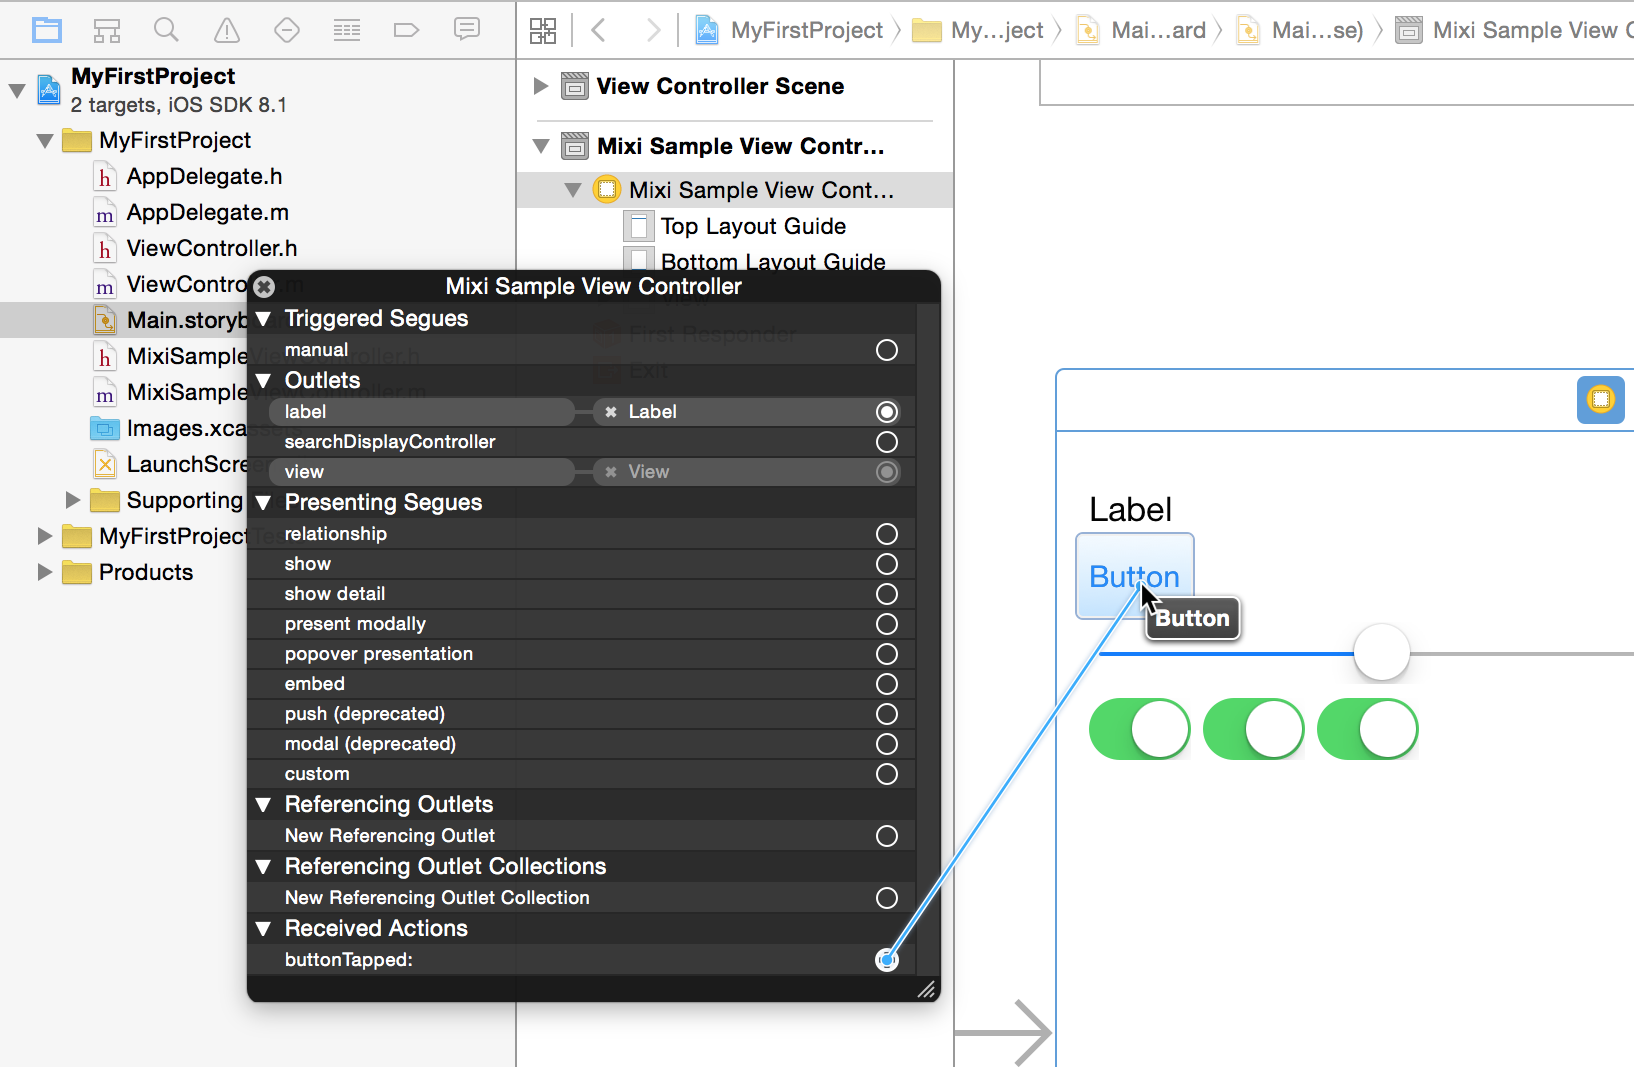
Task: Open the Symbol navigator hierarchy icon
Action: tap(107, 30)
